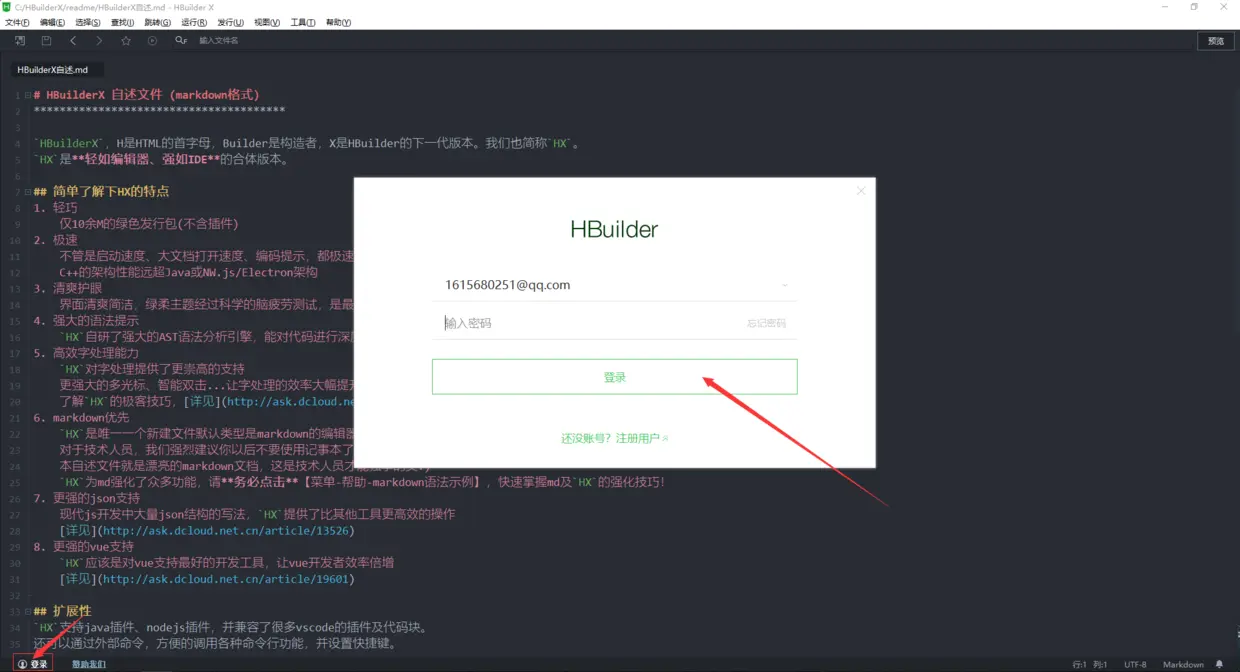Click the ask.dcloud link on line 20
This screenshot has width=1240, height=672.
(290, 401)
